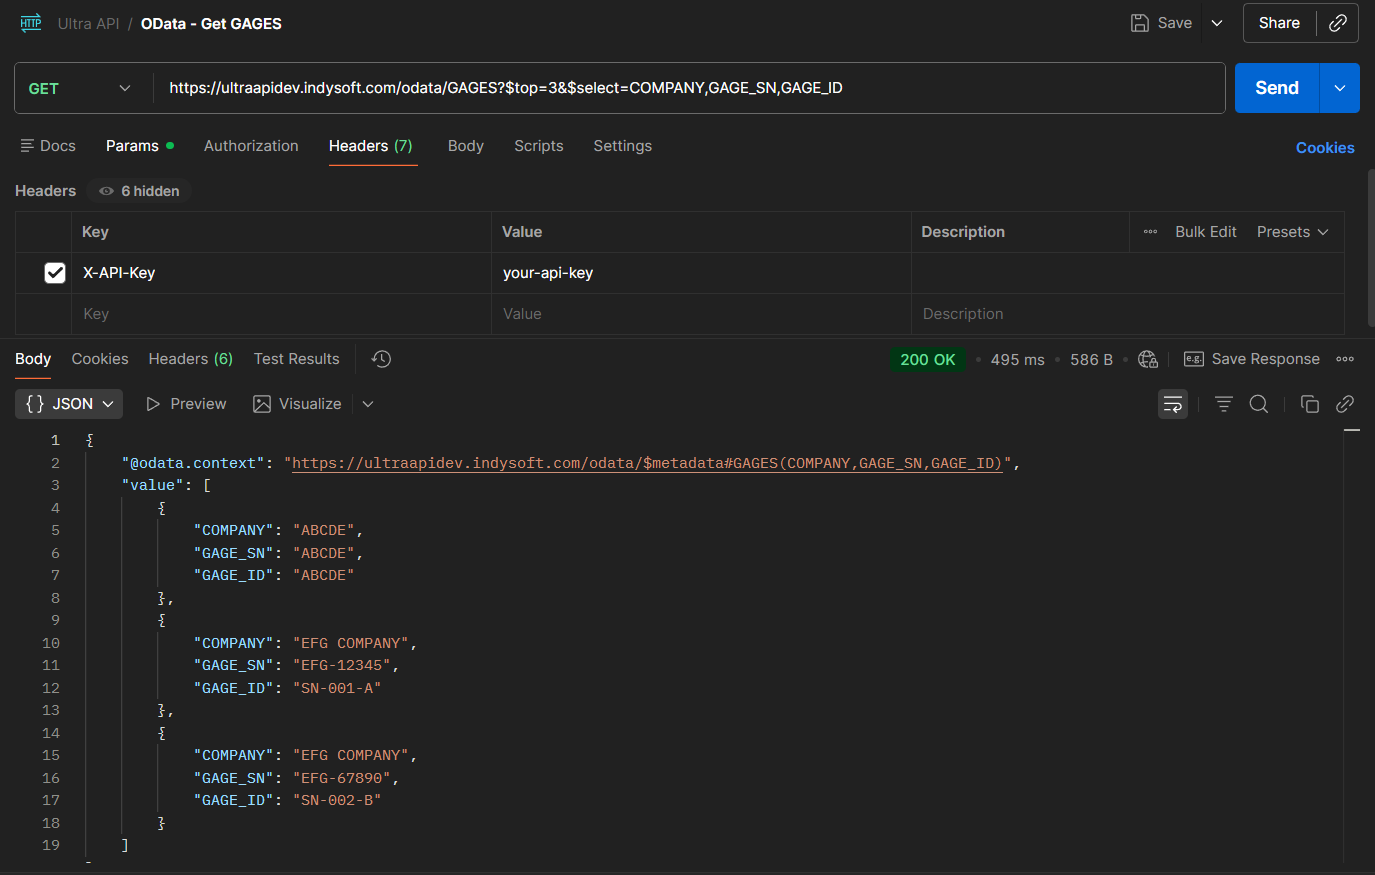
Task: Open the Save options dropdown arrow
Action: point(1217,23)
